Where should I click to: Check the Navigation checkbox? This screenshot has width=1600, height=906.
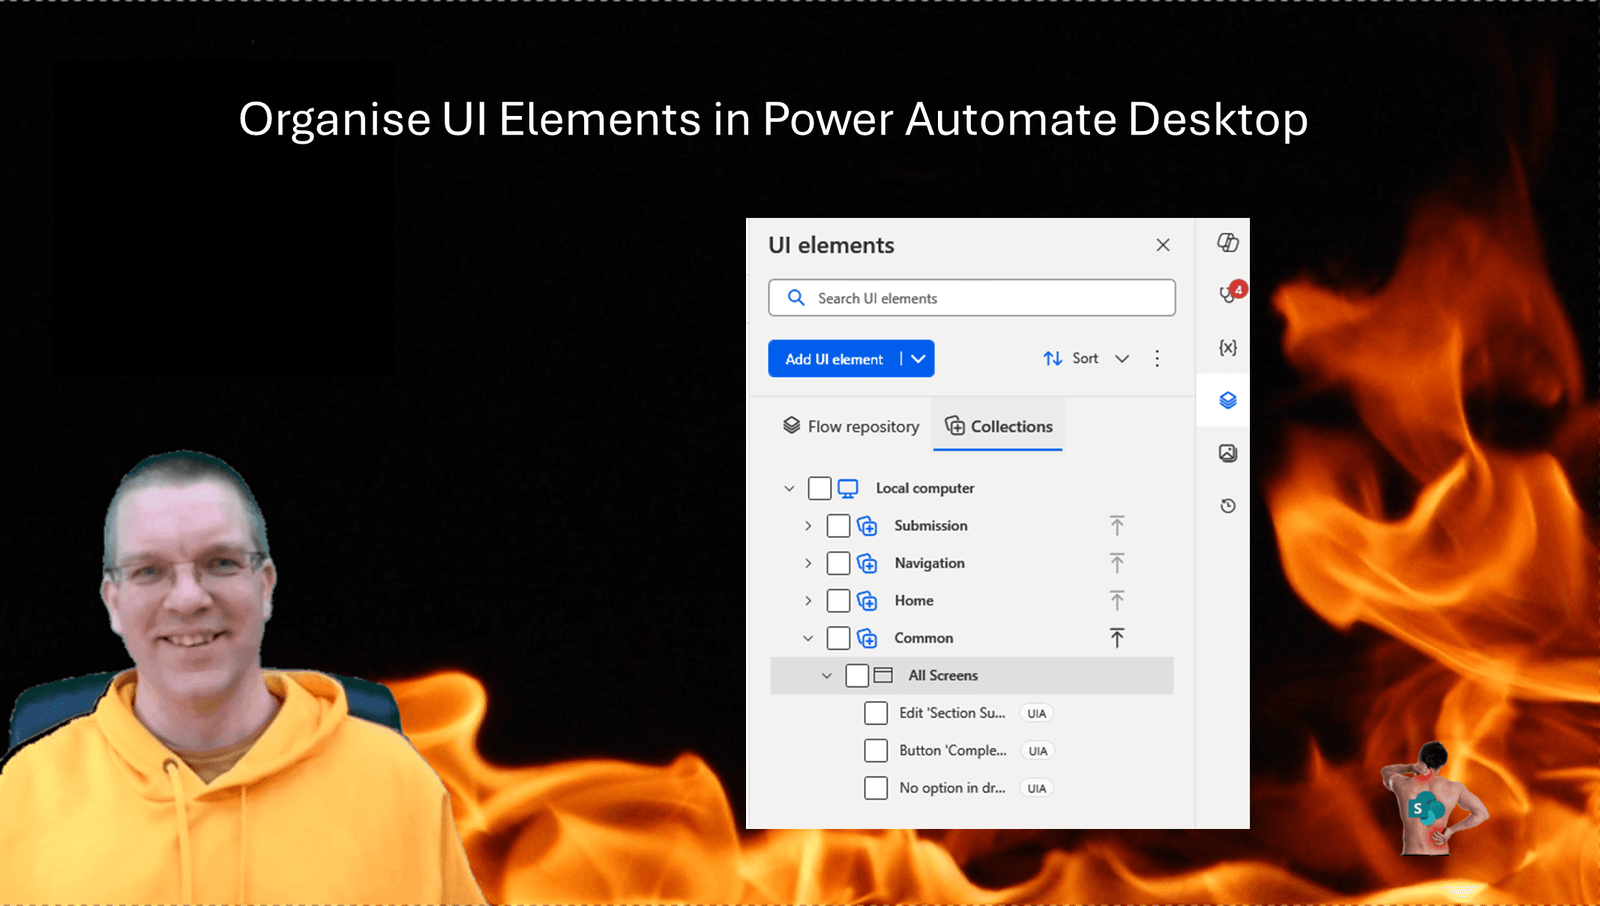[x=839, y=563]
